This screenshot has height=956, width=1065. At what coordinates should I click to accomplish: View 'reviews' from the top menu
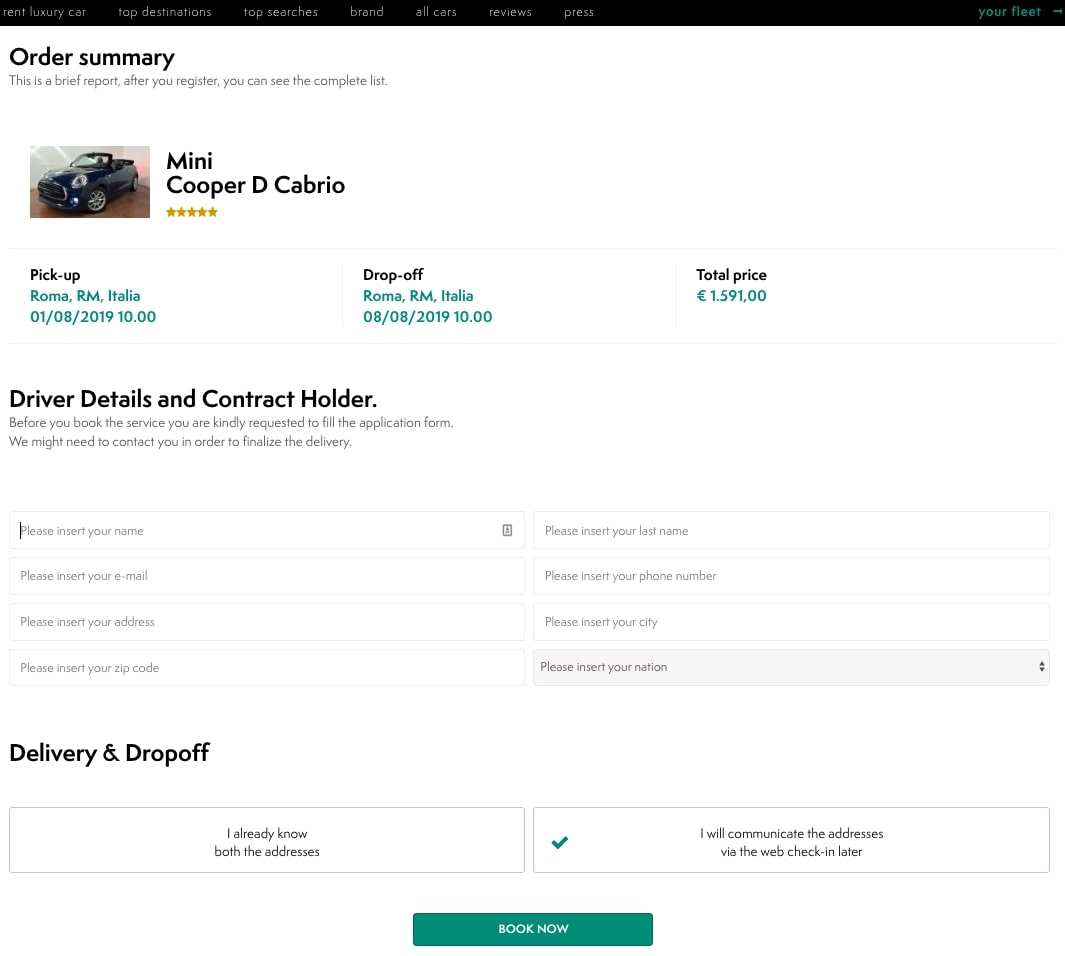(510, 12)
